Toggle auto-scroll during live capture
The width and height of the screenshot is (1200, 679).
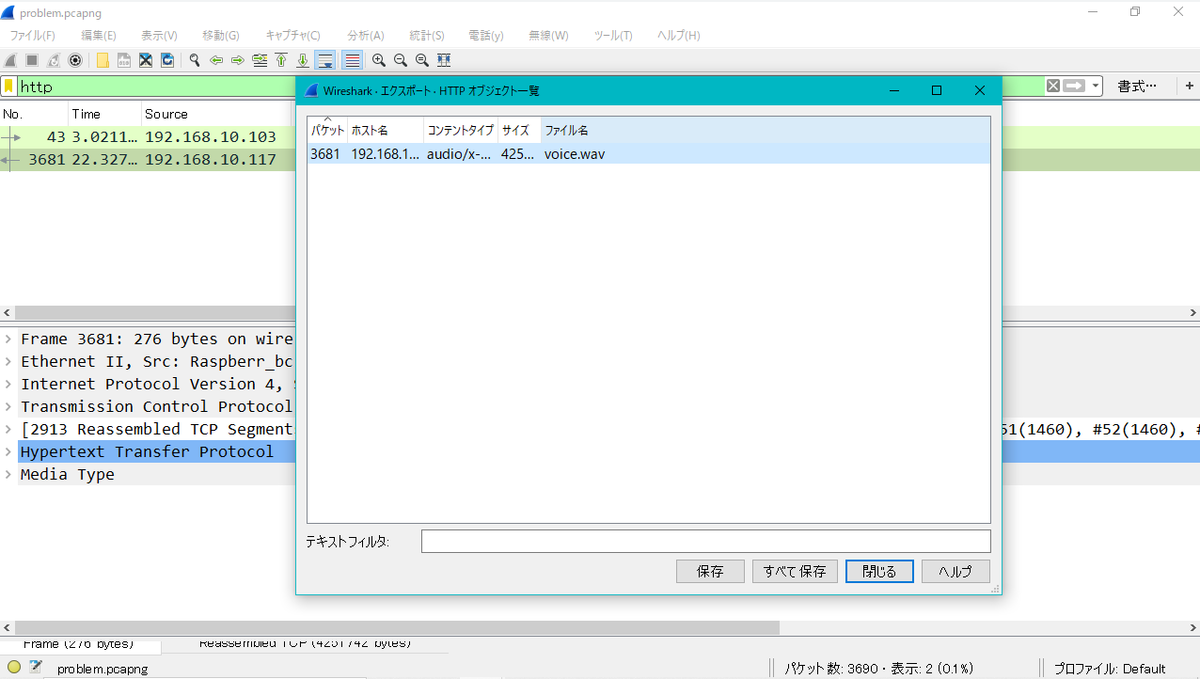325,60
